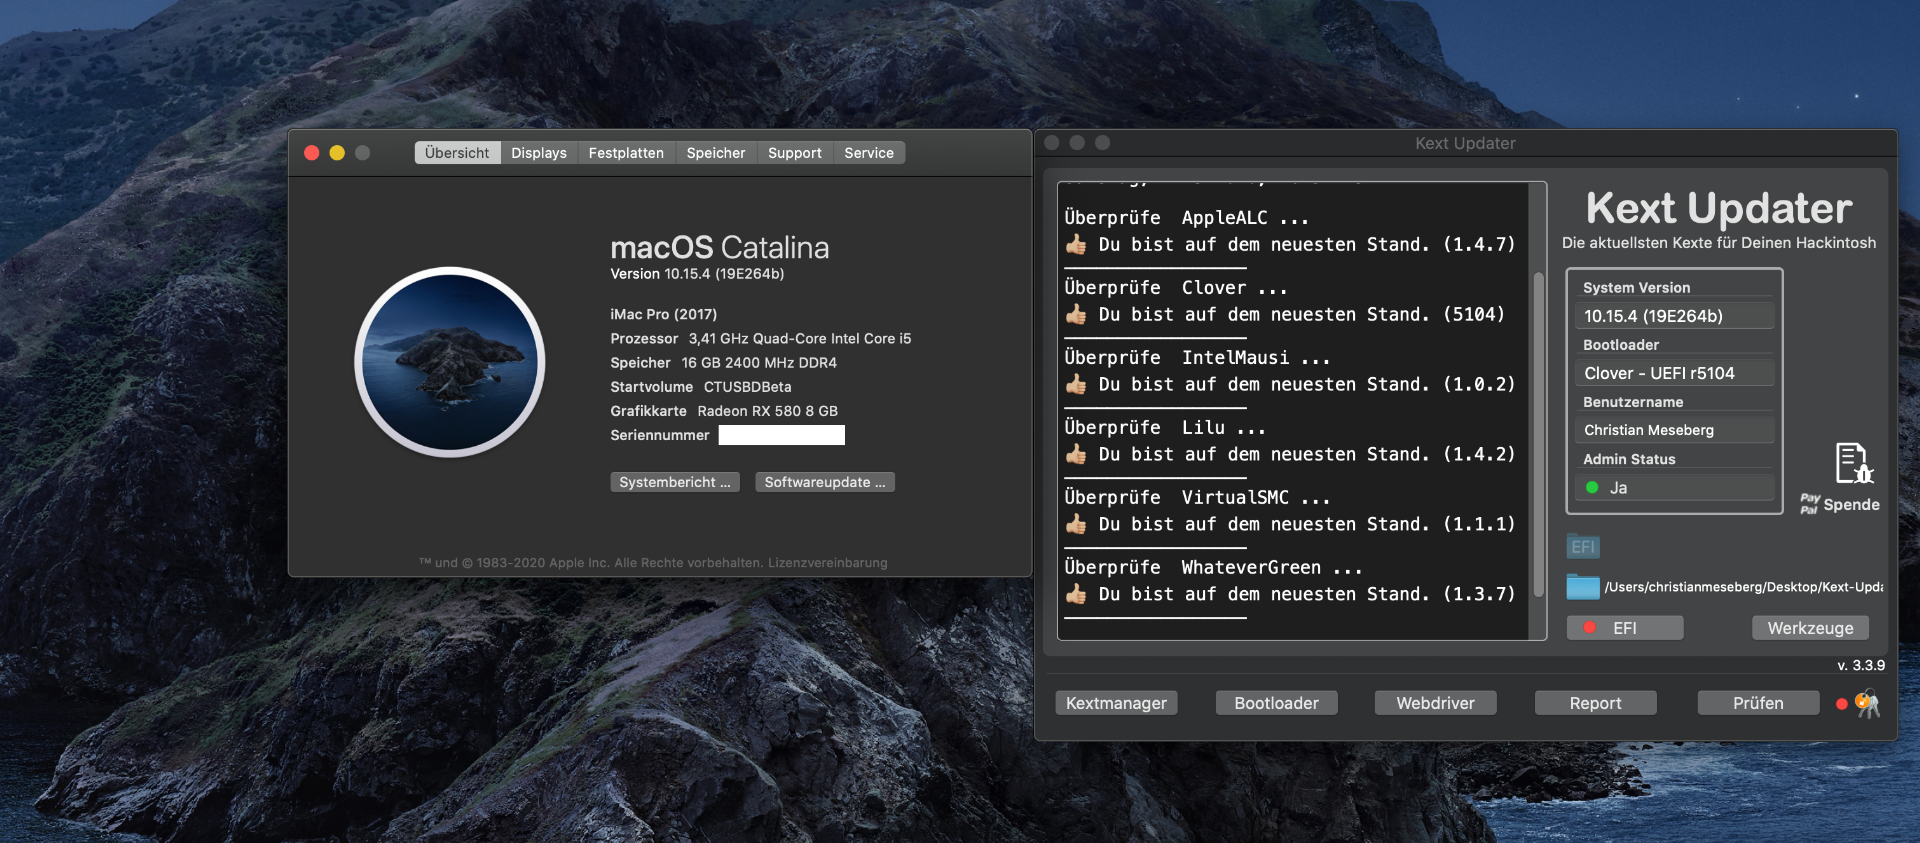Open the Lizenzvereinbarung link
Image resolution: width=1920 pixels, height=843 pixels.
click(x=828, y=563)
